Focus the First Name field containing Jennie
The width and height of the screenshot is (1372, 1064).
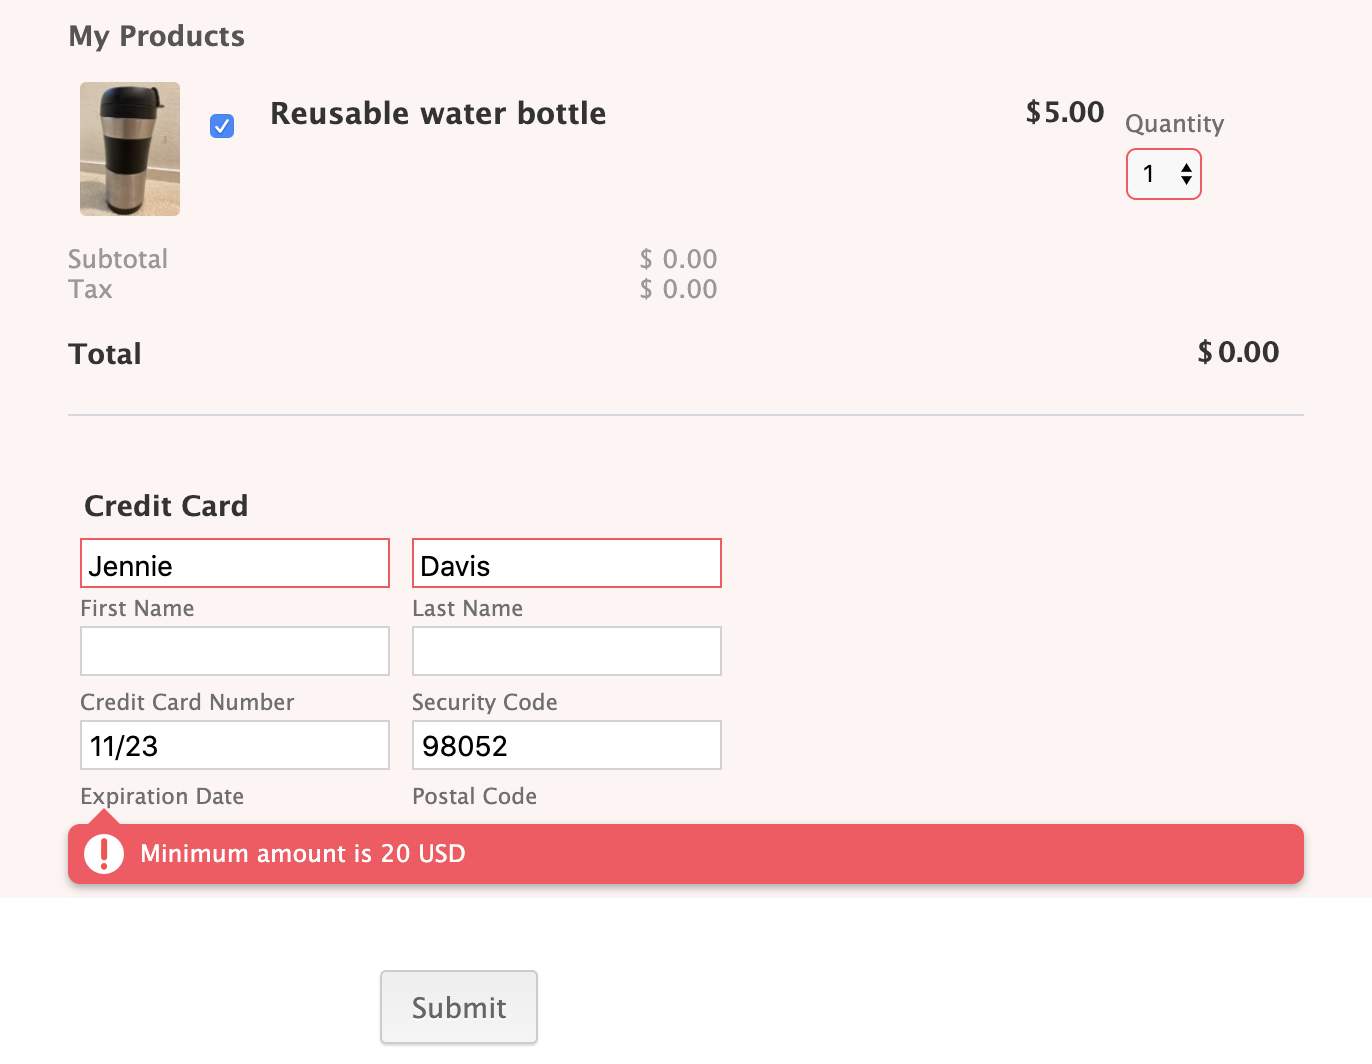click(234, 564)
